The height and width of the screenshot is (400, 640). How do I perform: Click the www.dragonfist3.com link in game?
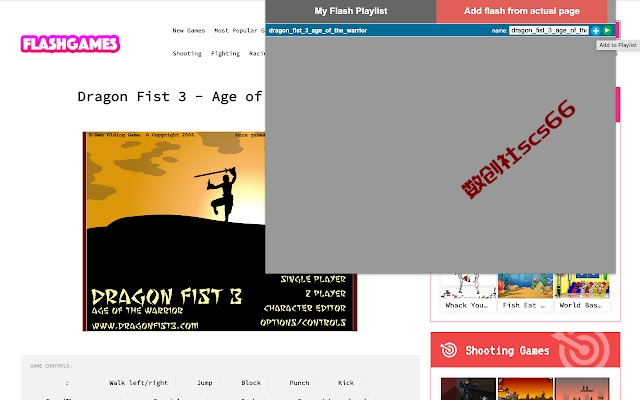pos(145,326)
